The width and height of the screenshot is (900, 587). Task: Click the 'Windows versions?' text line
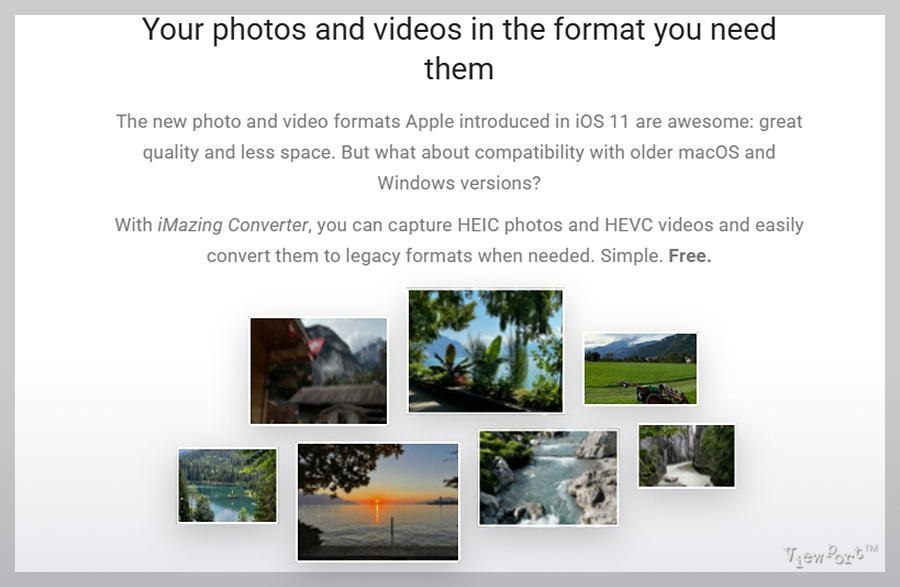pos(459,183)
